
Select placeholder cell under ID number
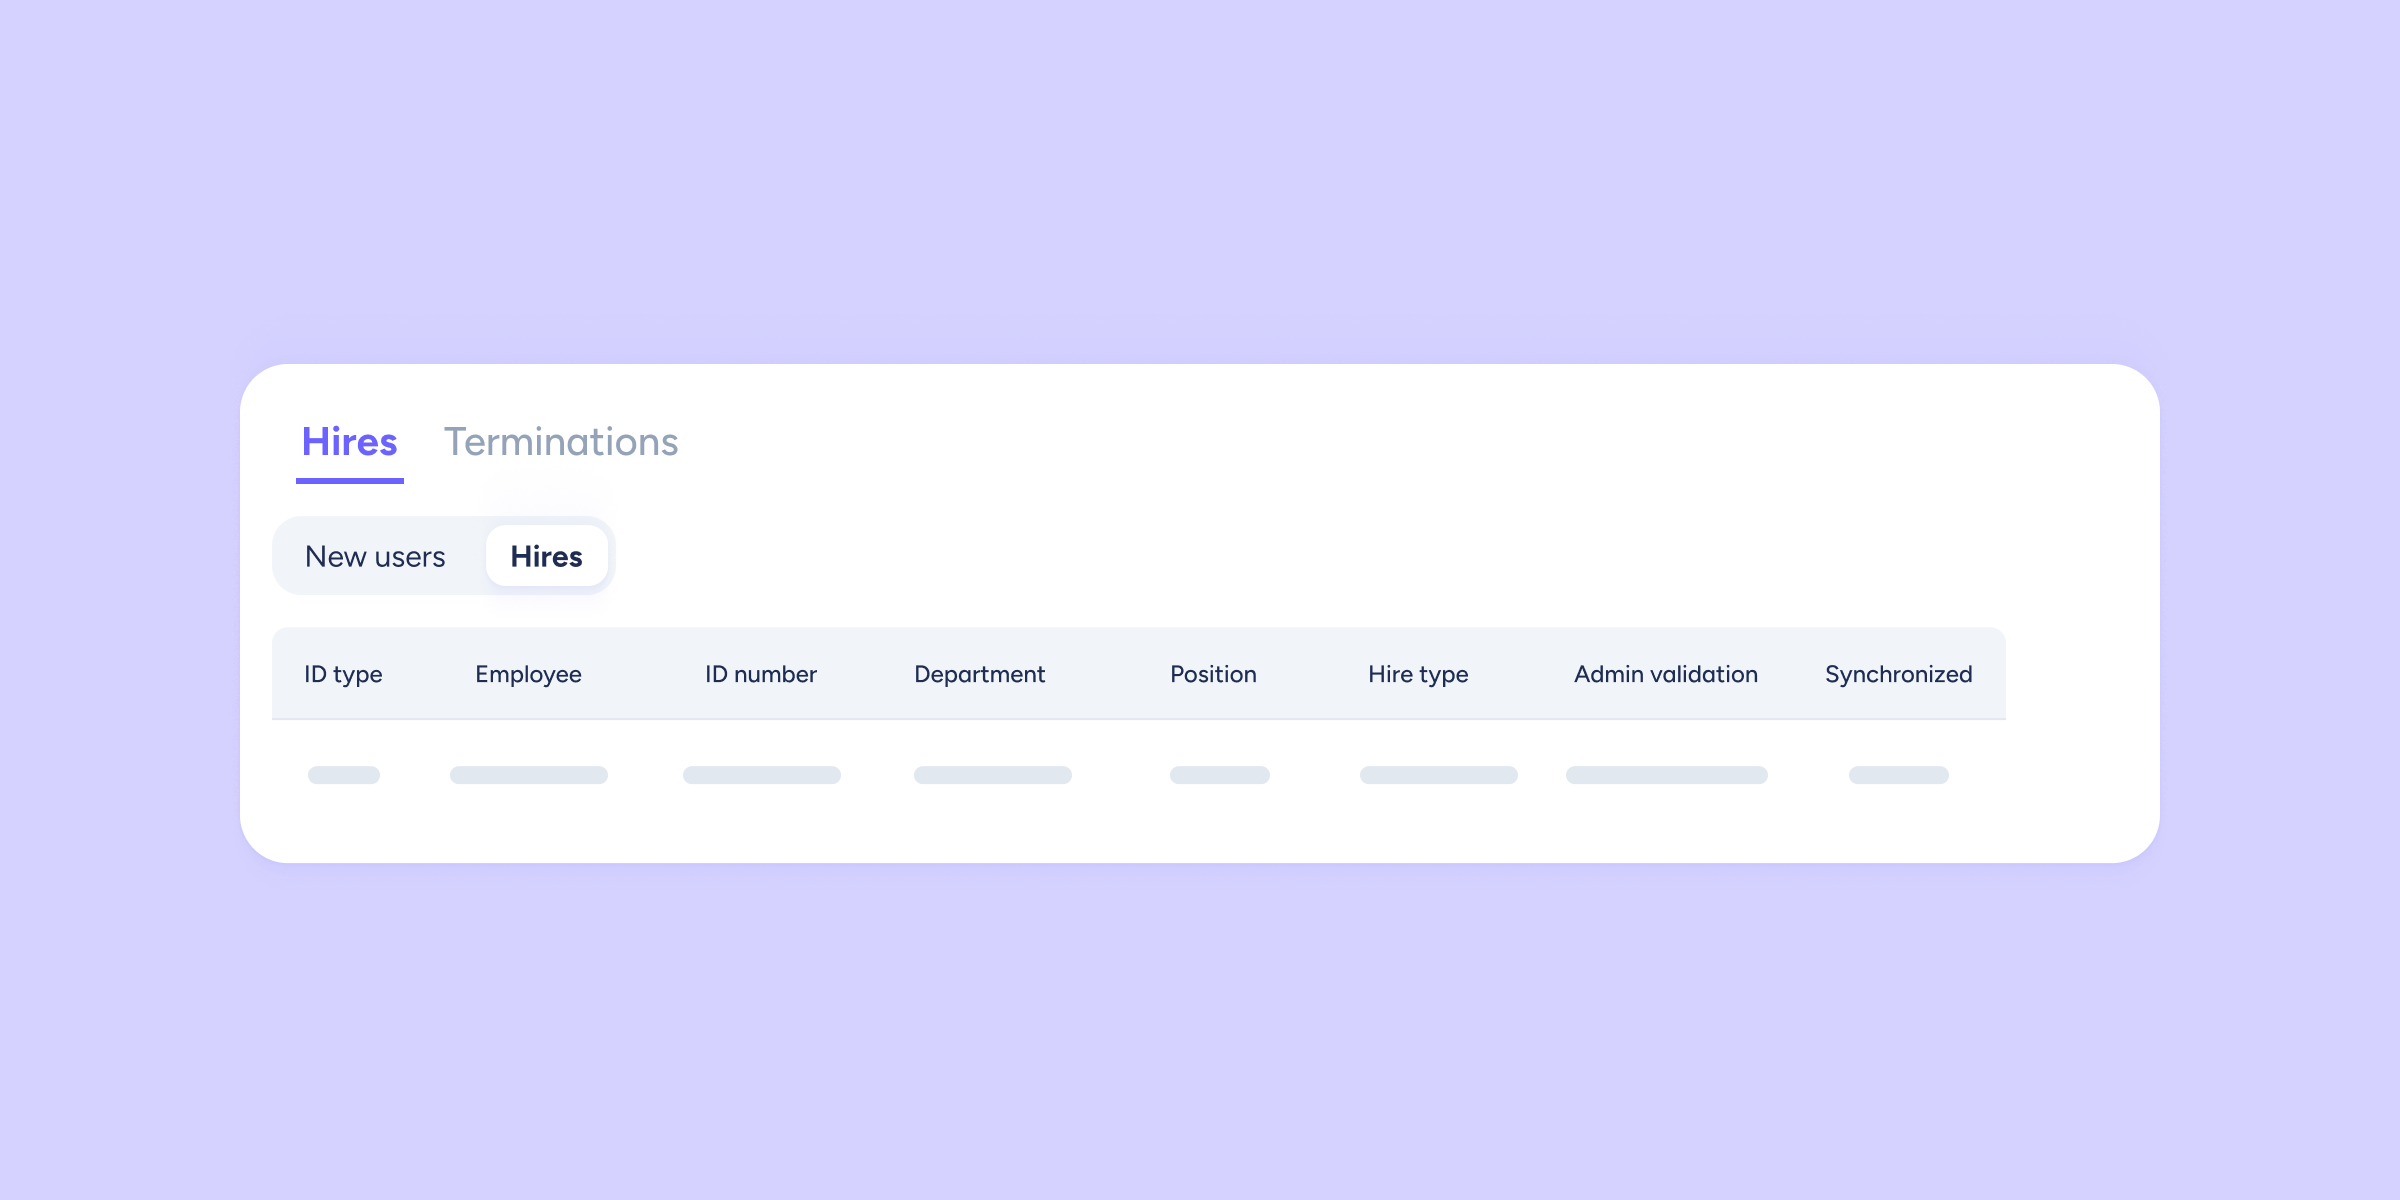tap(762, 775)
